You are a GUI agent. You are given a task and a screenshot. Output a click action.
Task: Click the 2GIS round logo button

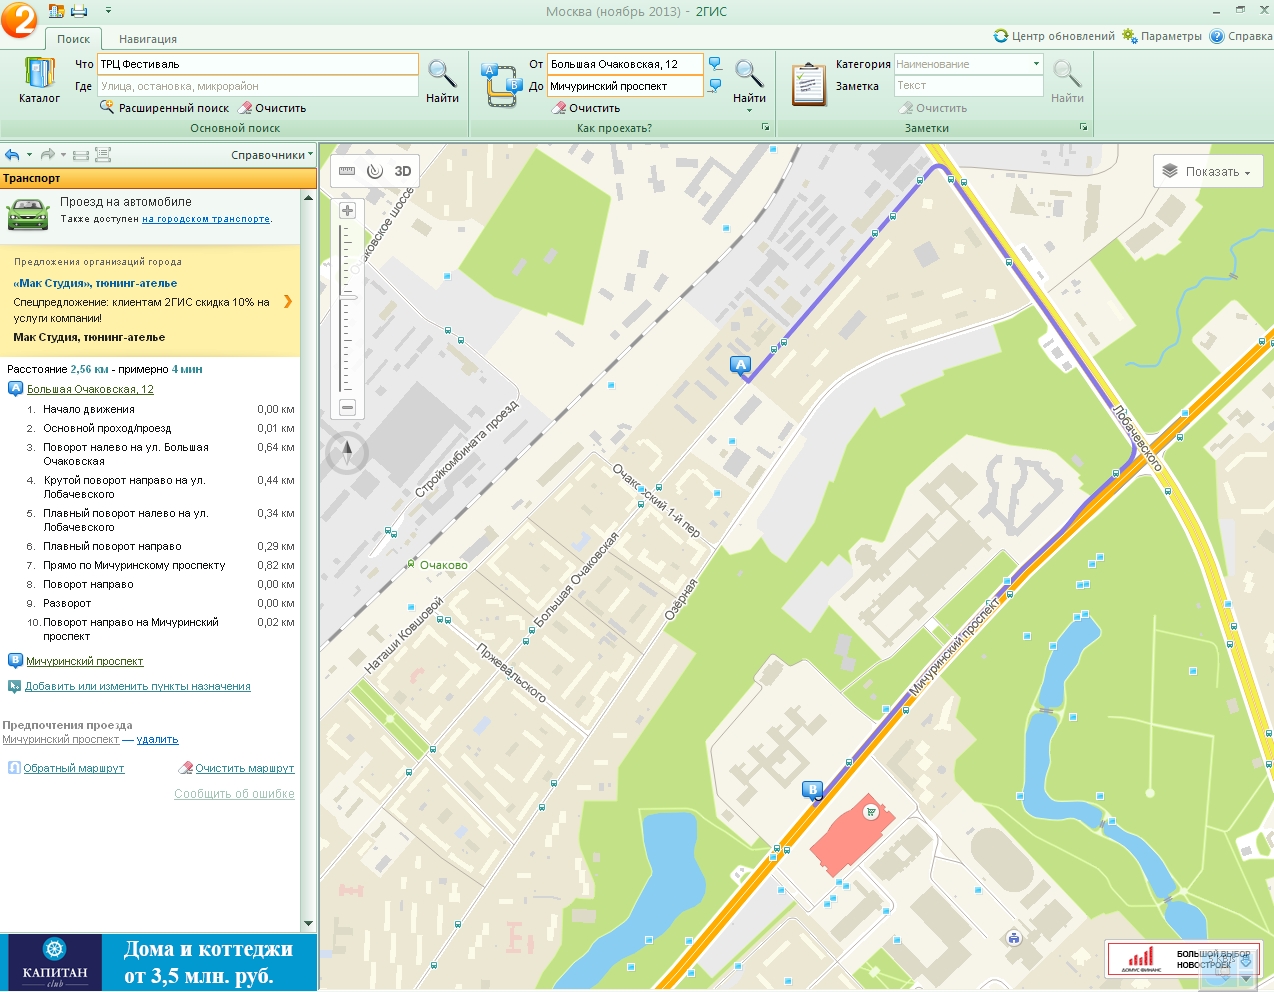coord(19,19)
